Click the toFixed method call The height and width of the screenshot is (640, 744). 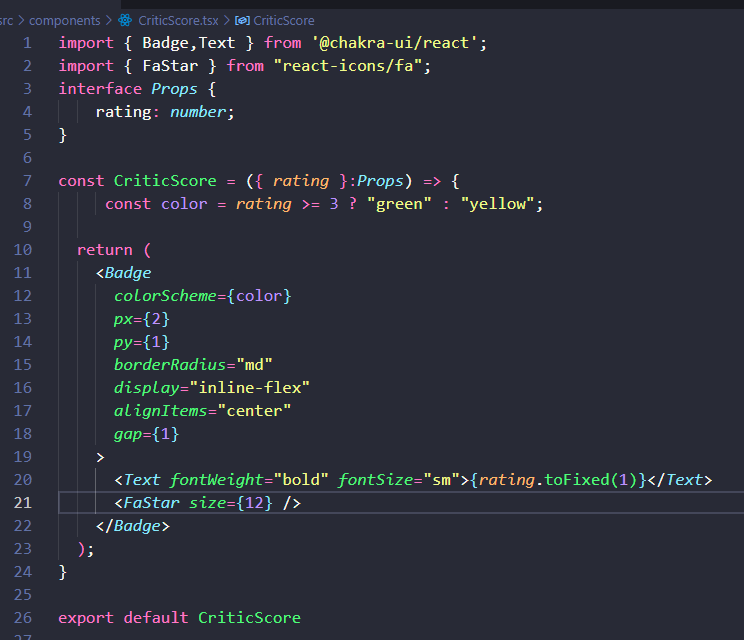577,480
